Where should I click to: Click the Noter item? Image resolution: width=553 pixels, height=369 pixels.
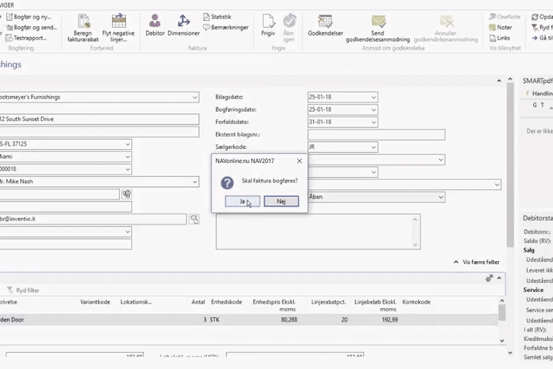coord(500,27)
